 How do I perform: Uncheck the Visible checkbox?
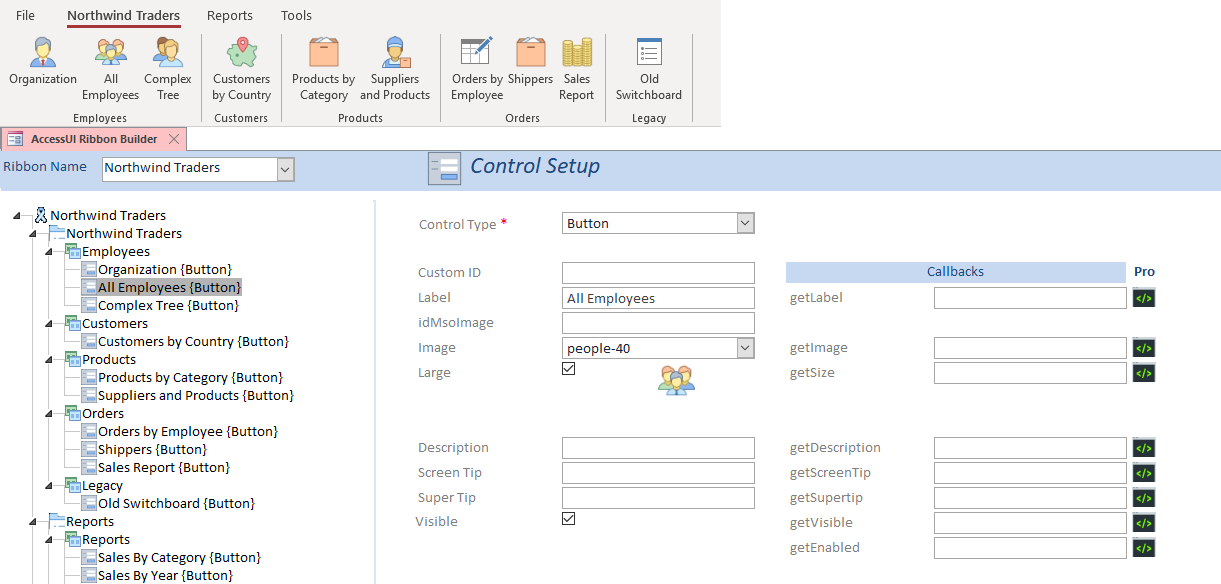569,519
